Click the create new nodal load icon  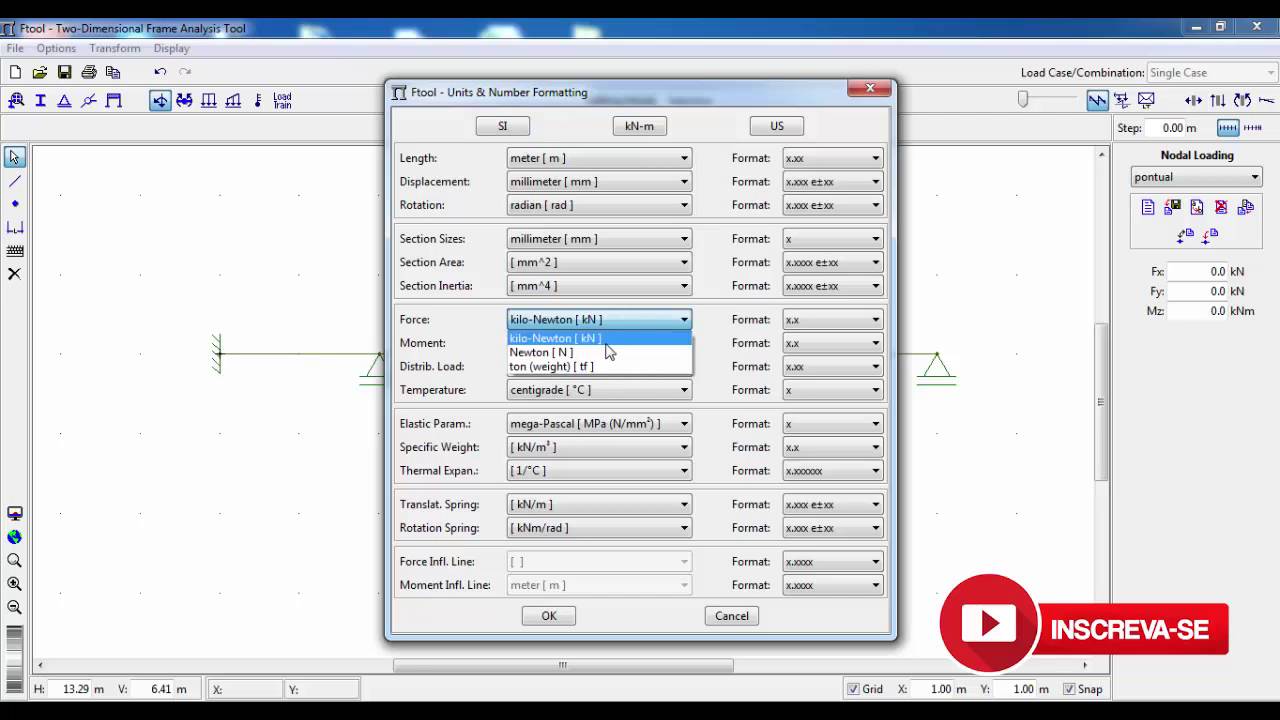pyautogui.click(x=1148, y=207)
